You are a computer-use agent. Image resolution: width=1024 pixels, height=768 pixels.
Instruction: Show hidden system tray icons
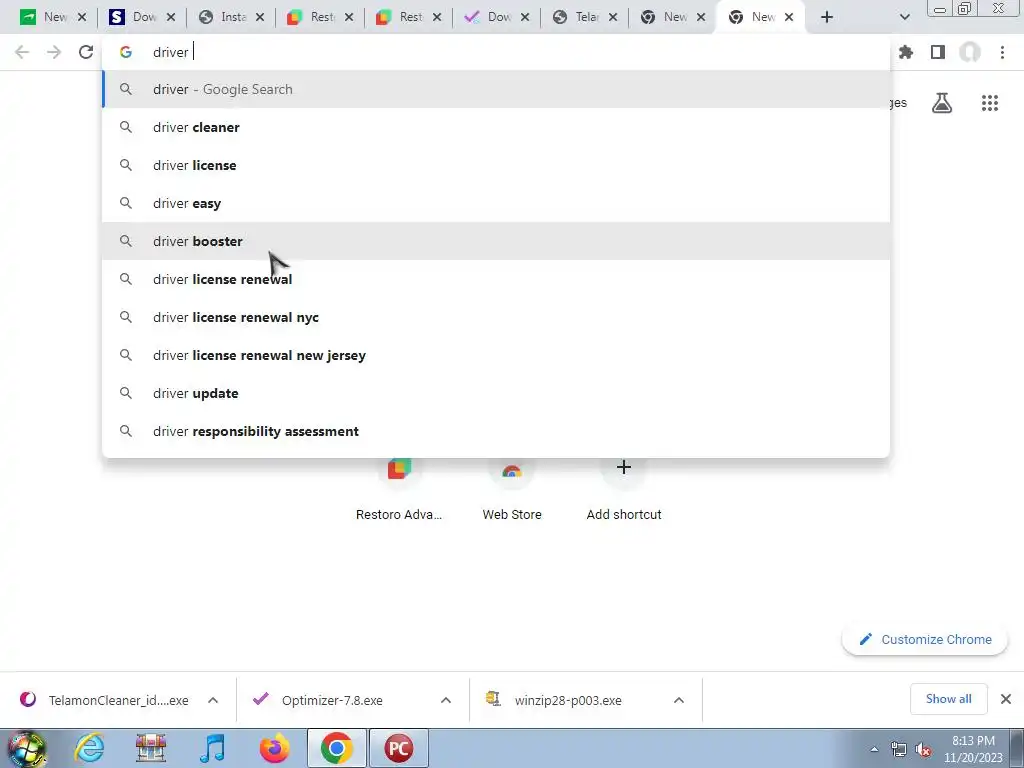(874, 749)
